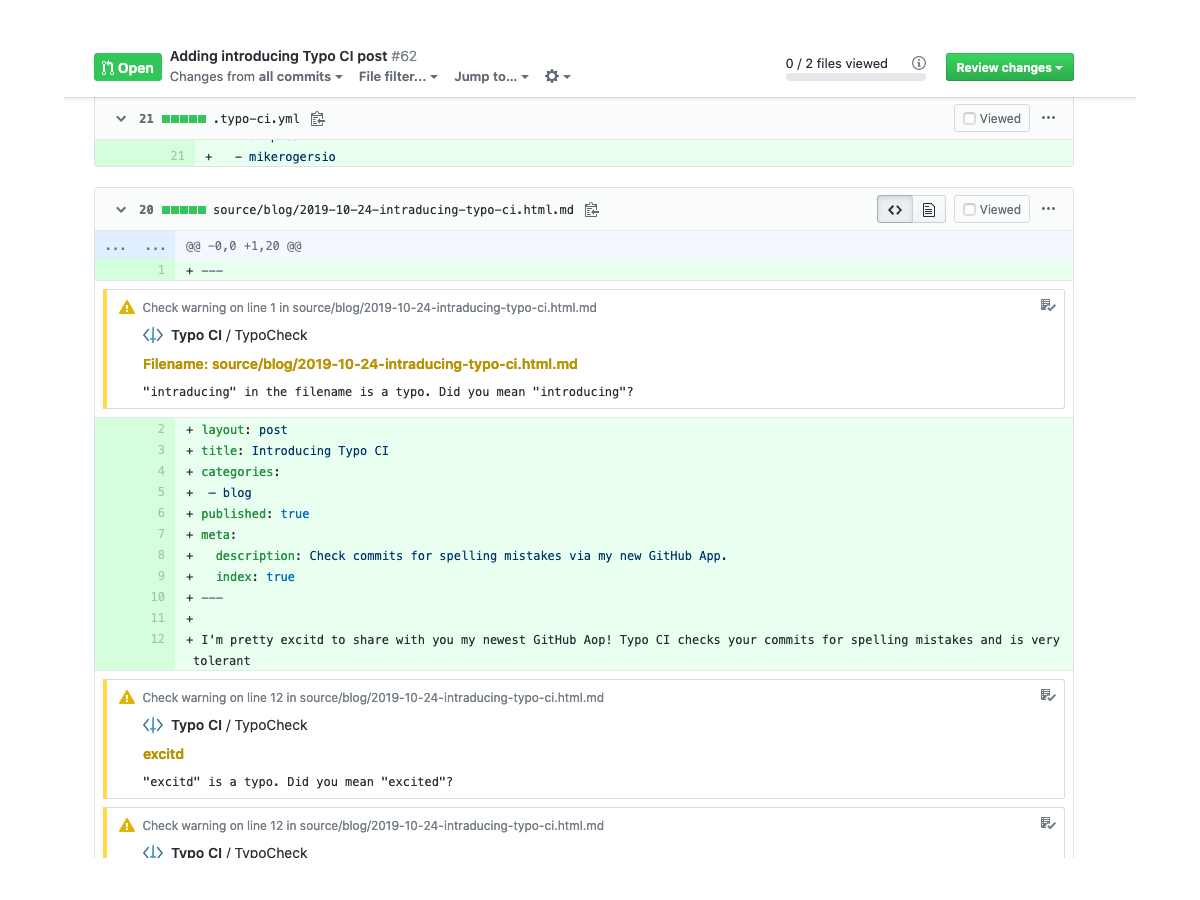
Task: Collapse the blog markdown file diff
Action: click(121, 210)
